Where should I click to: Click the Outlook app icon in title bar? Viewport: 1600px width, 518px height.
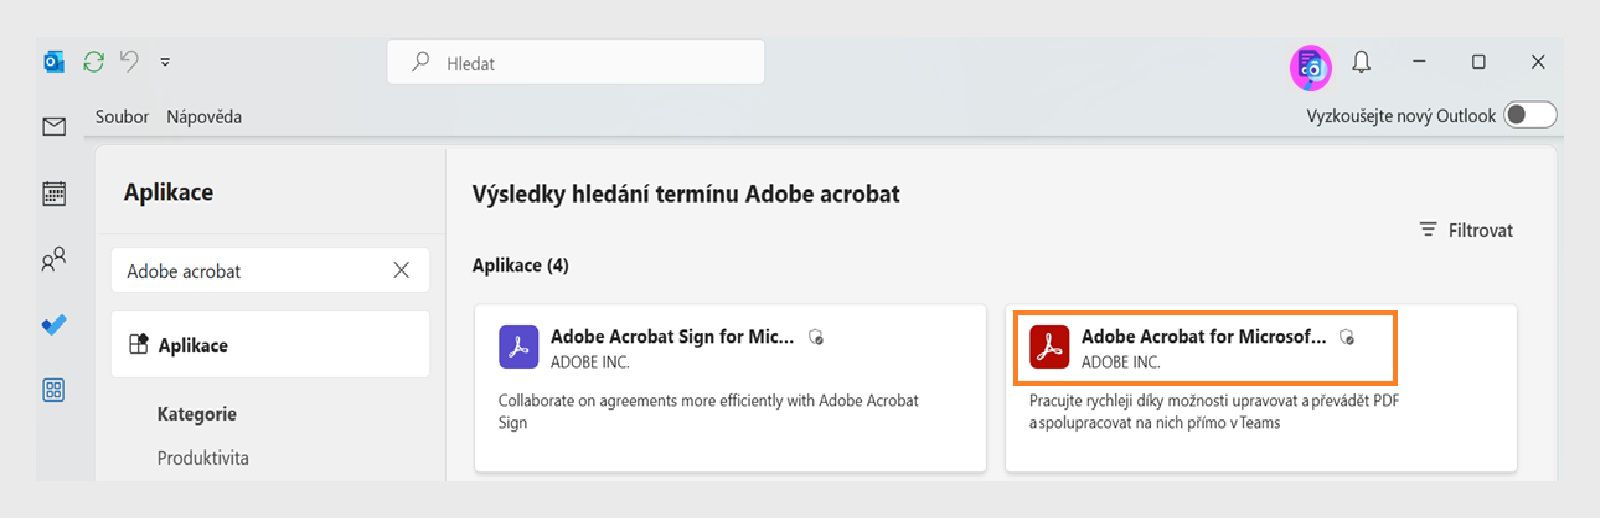coord(54,62)
